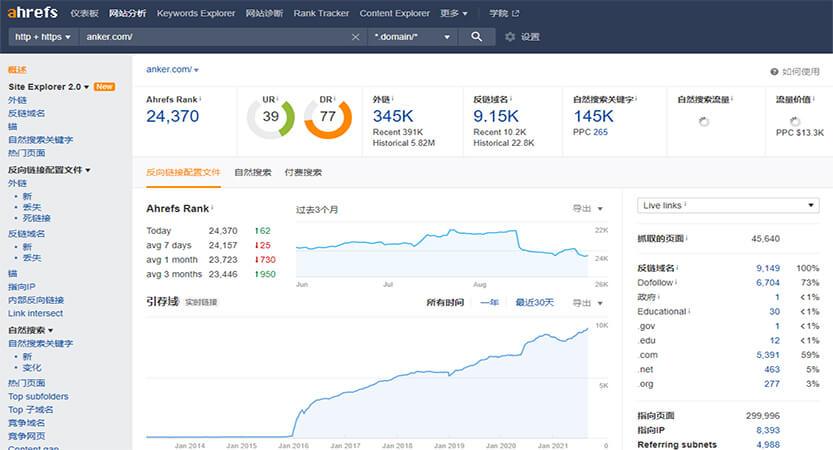The width and height of the screenshot is (833, 450).
Task: Open 指向IP in sidebar
Action: click(22, 287)
